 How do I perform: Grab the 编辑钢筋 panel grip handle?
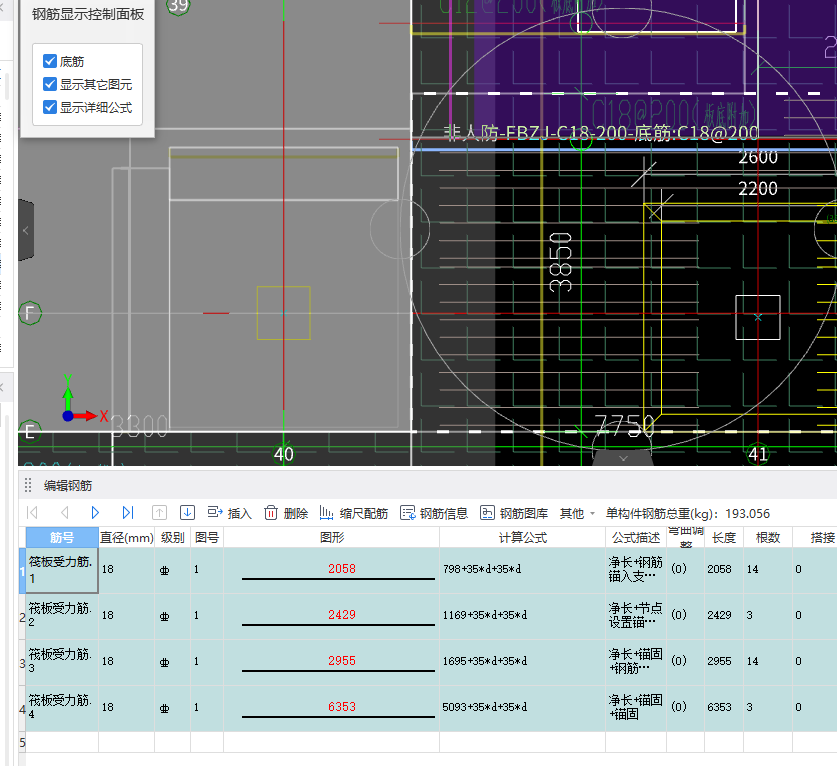tap(28, 485)
